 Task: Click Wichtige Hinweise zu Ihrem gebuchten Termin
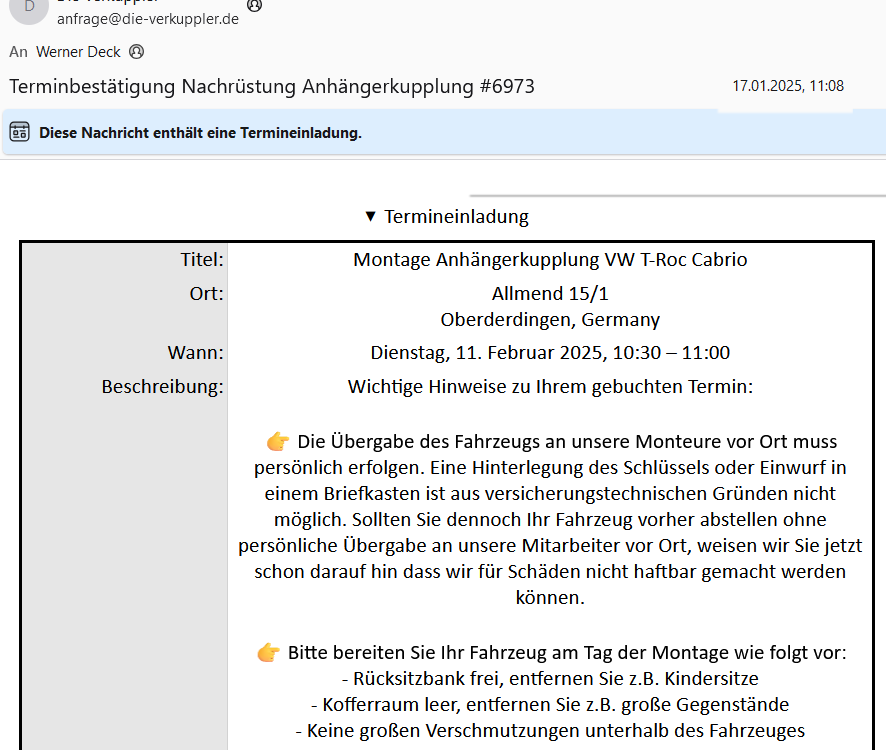click(x=550, y=387)
